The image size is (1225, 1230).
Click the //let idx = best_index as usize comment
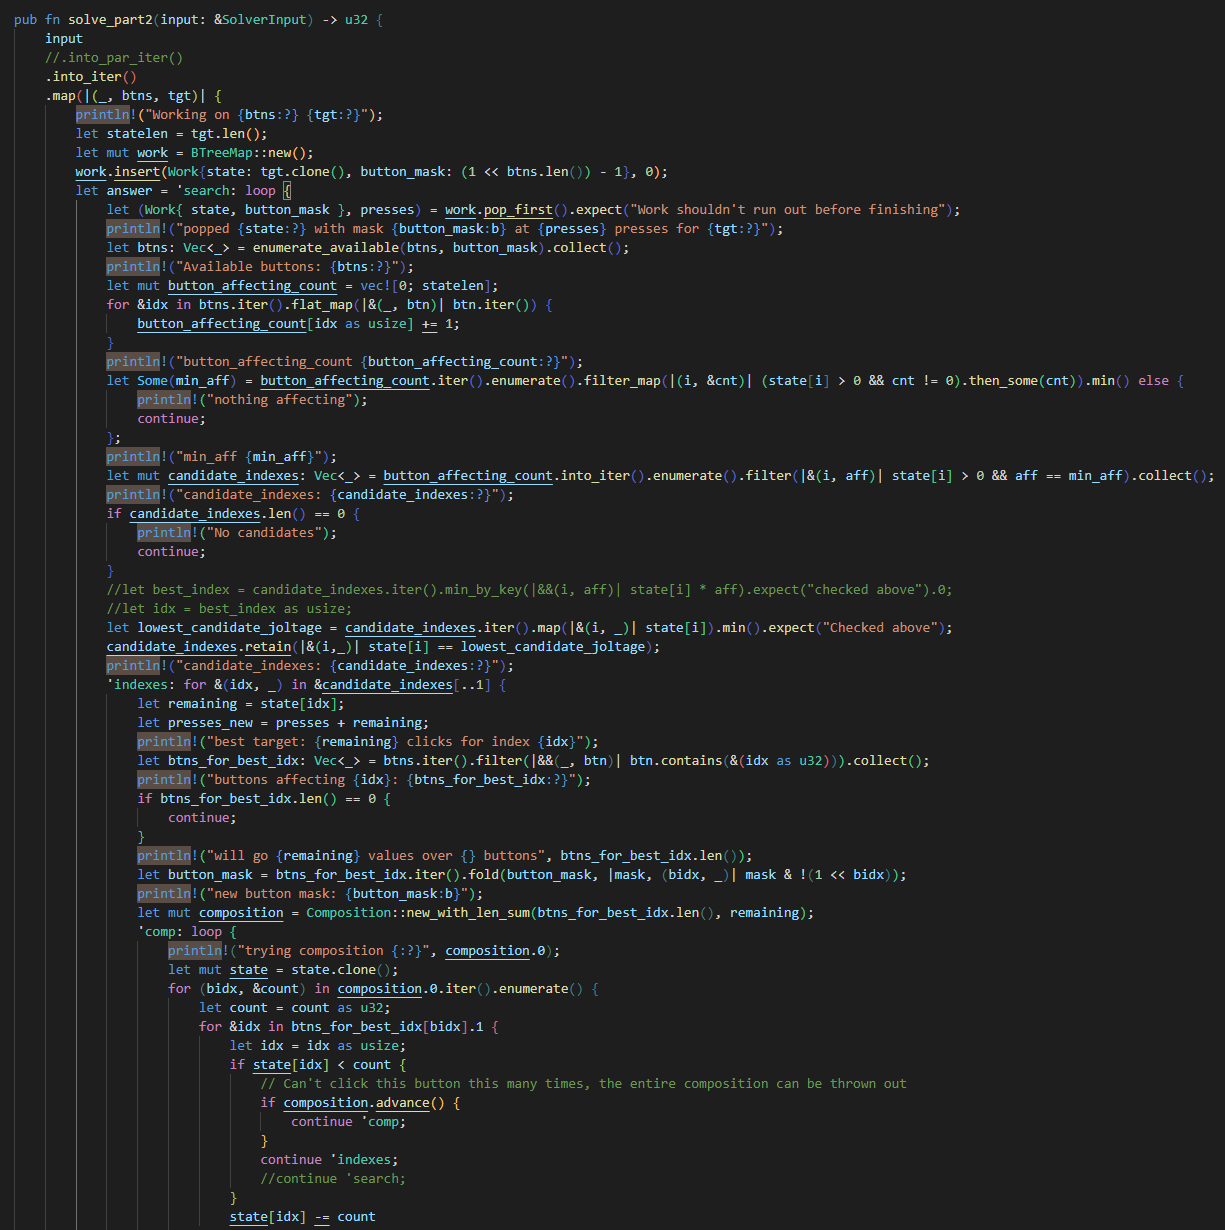[x=230, y=608]
